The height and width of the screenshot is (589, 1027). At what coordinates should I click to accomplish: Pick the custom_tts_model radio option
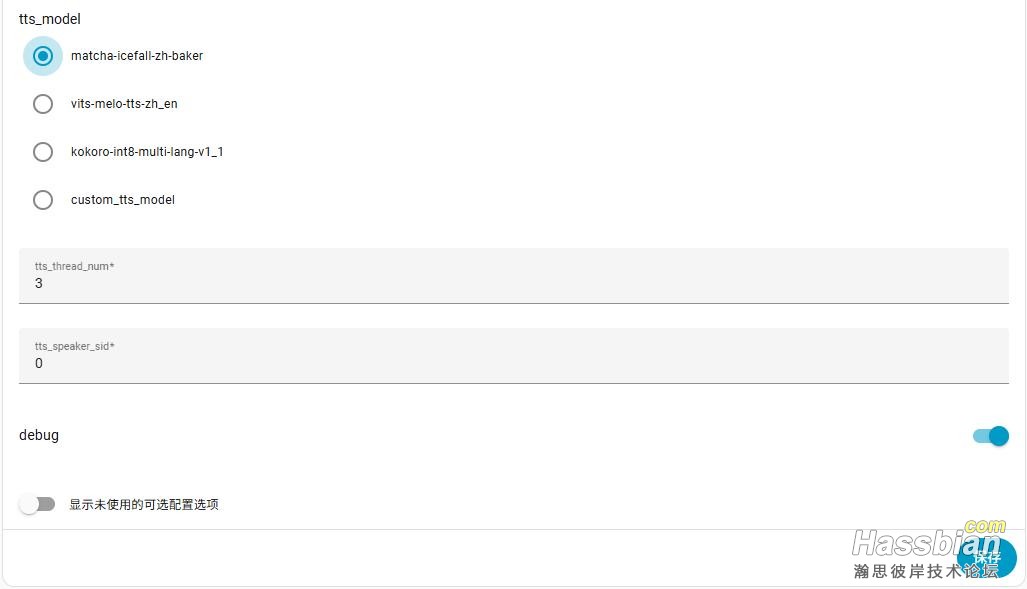[43, 200]
